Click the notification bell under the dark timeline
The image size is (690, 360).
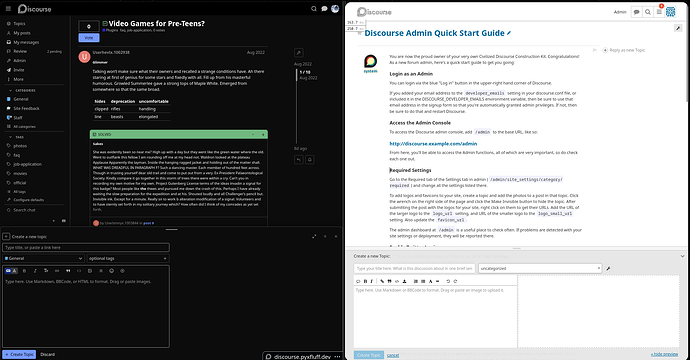[x=310, y=160]
